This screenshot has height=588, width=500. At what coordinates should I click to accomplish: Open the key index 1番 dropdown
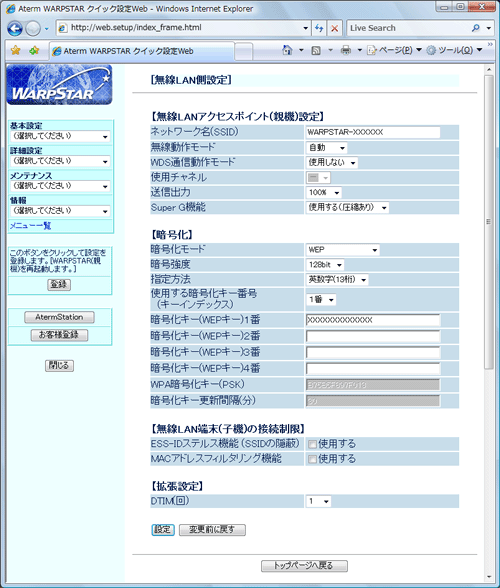321,300
